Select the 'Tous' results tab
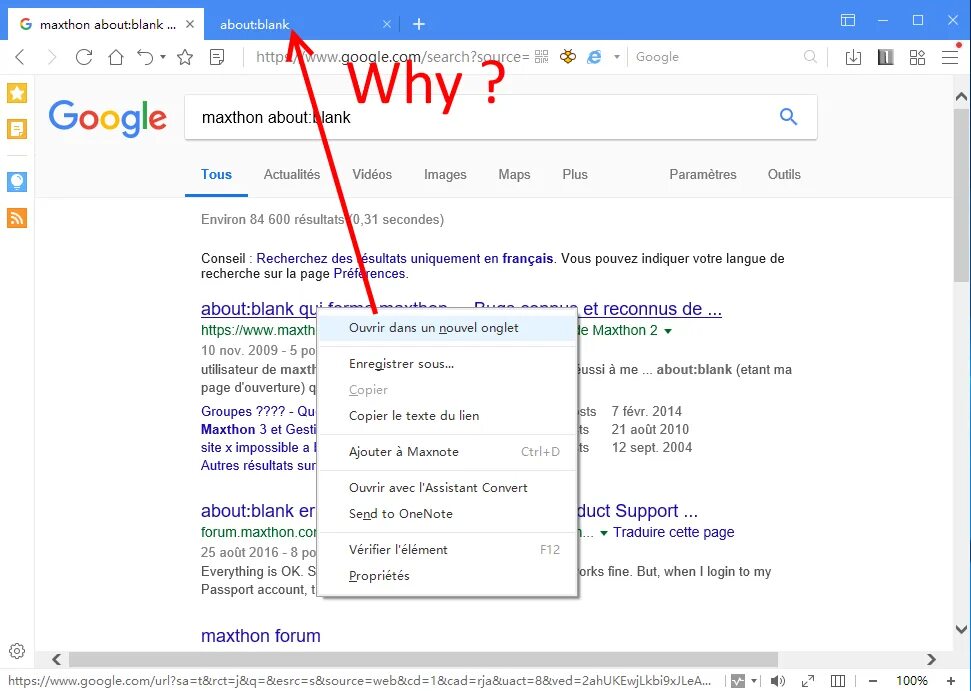This screenshot has height=691, width=971. coord(216,175)
